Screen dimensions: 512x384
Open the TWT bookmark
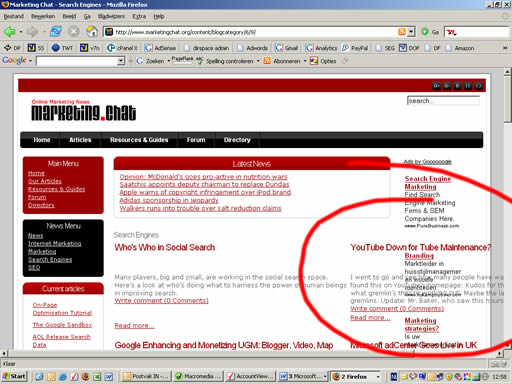(62, 48)
